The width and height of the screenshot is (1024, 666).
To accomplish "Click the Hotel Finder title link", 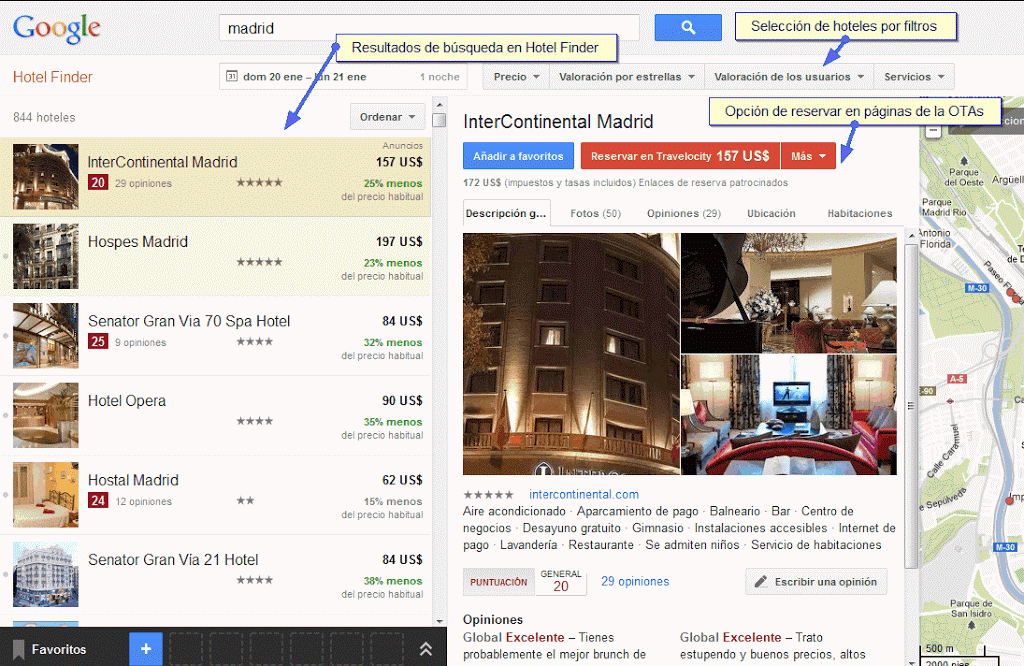I will [53, 77].
